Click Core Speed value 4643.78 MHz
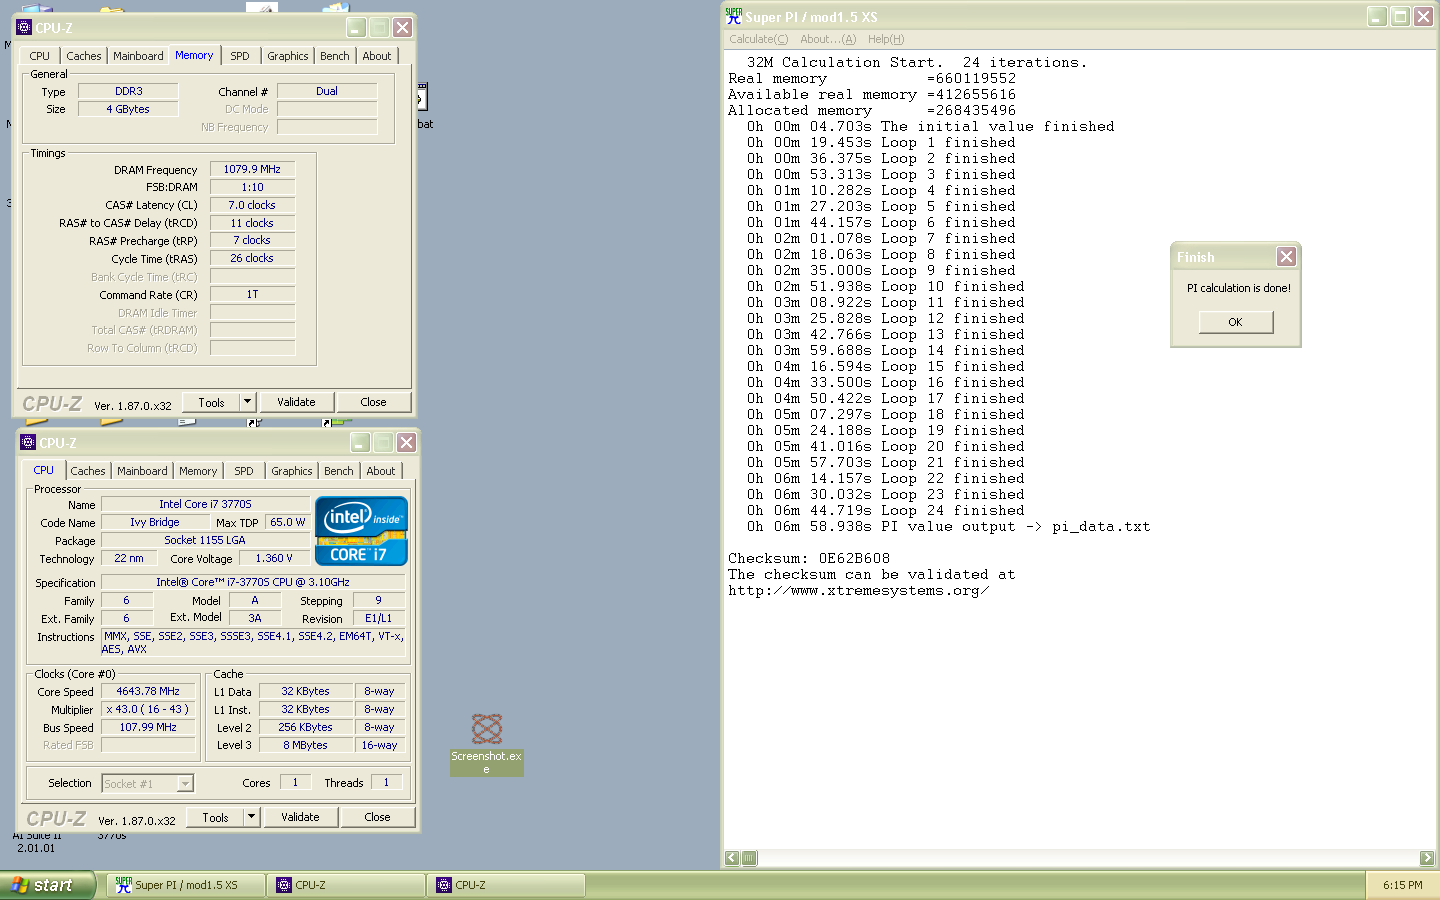1440x900 pixels. coord(148,691)
